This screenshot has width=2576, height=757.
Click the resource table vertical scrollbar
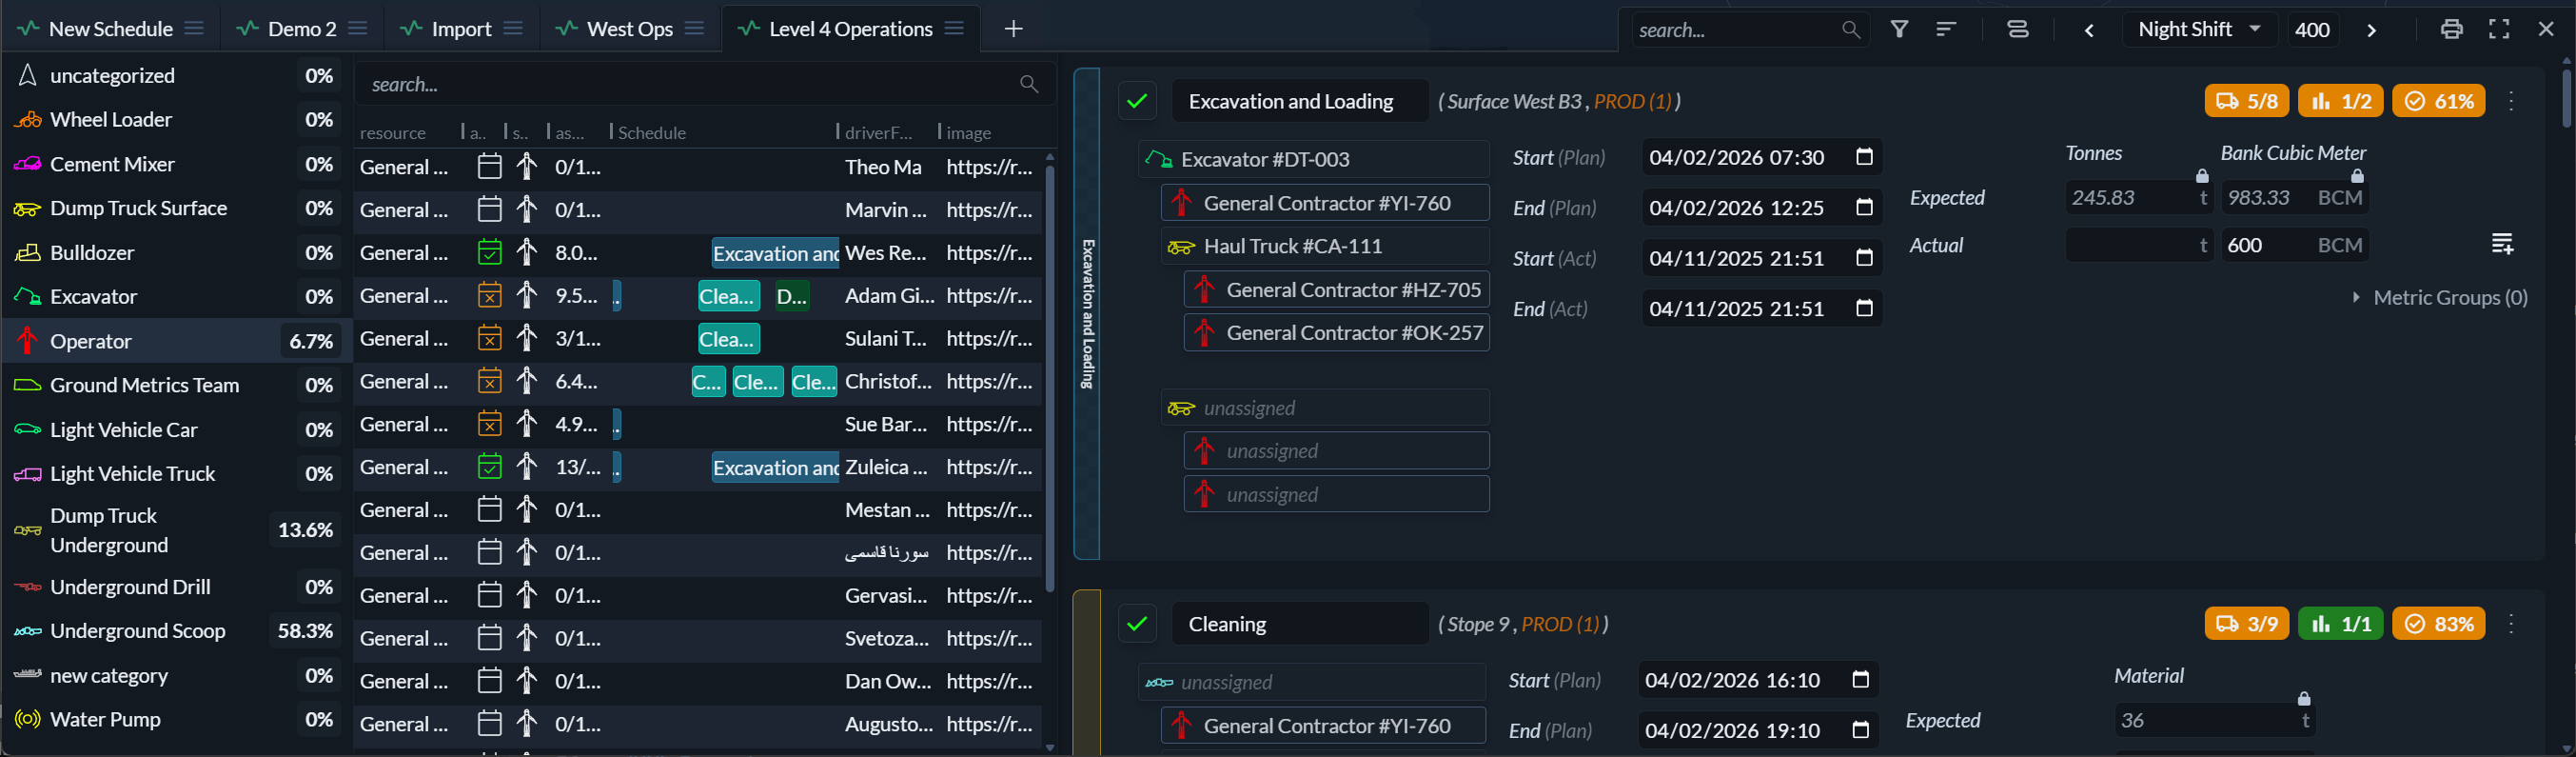pyautogui.click(x=1049, y=378)
